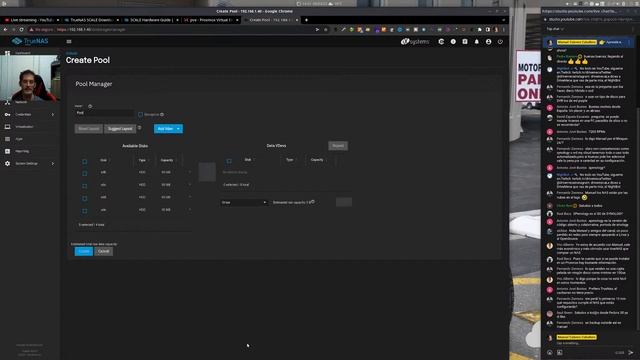This screenshot has width=640, height=360.
Task: Enable the Encryption checkbox
Action: [140, 115]
